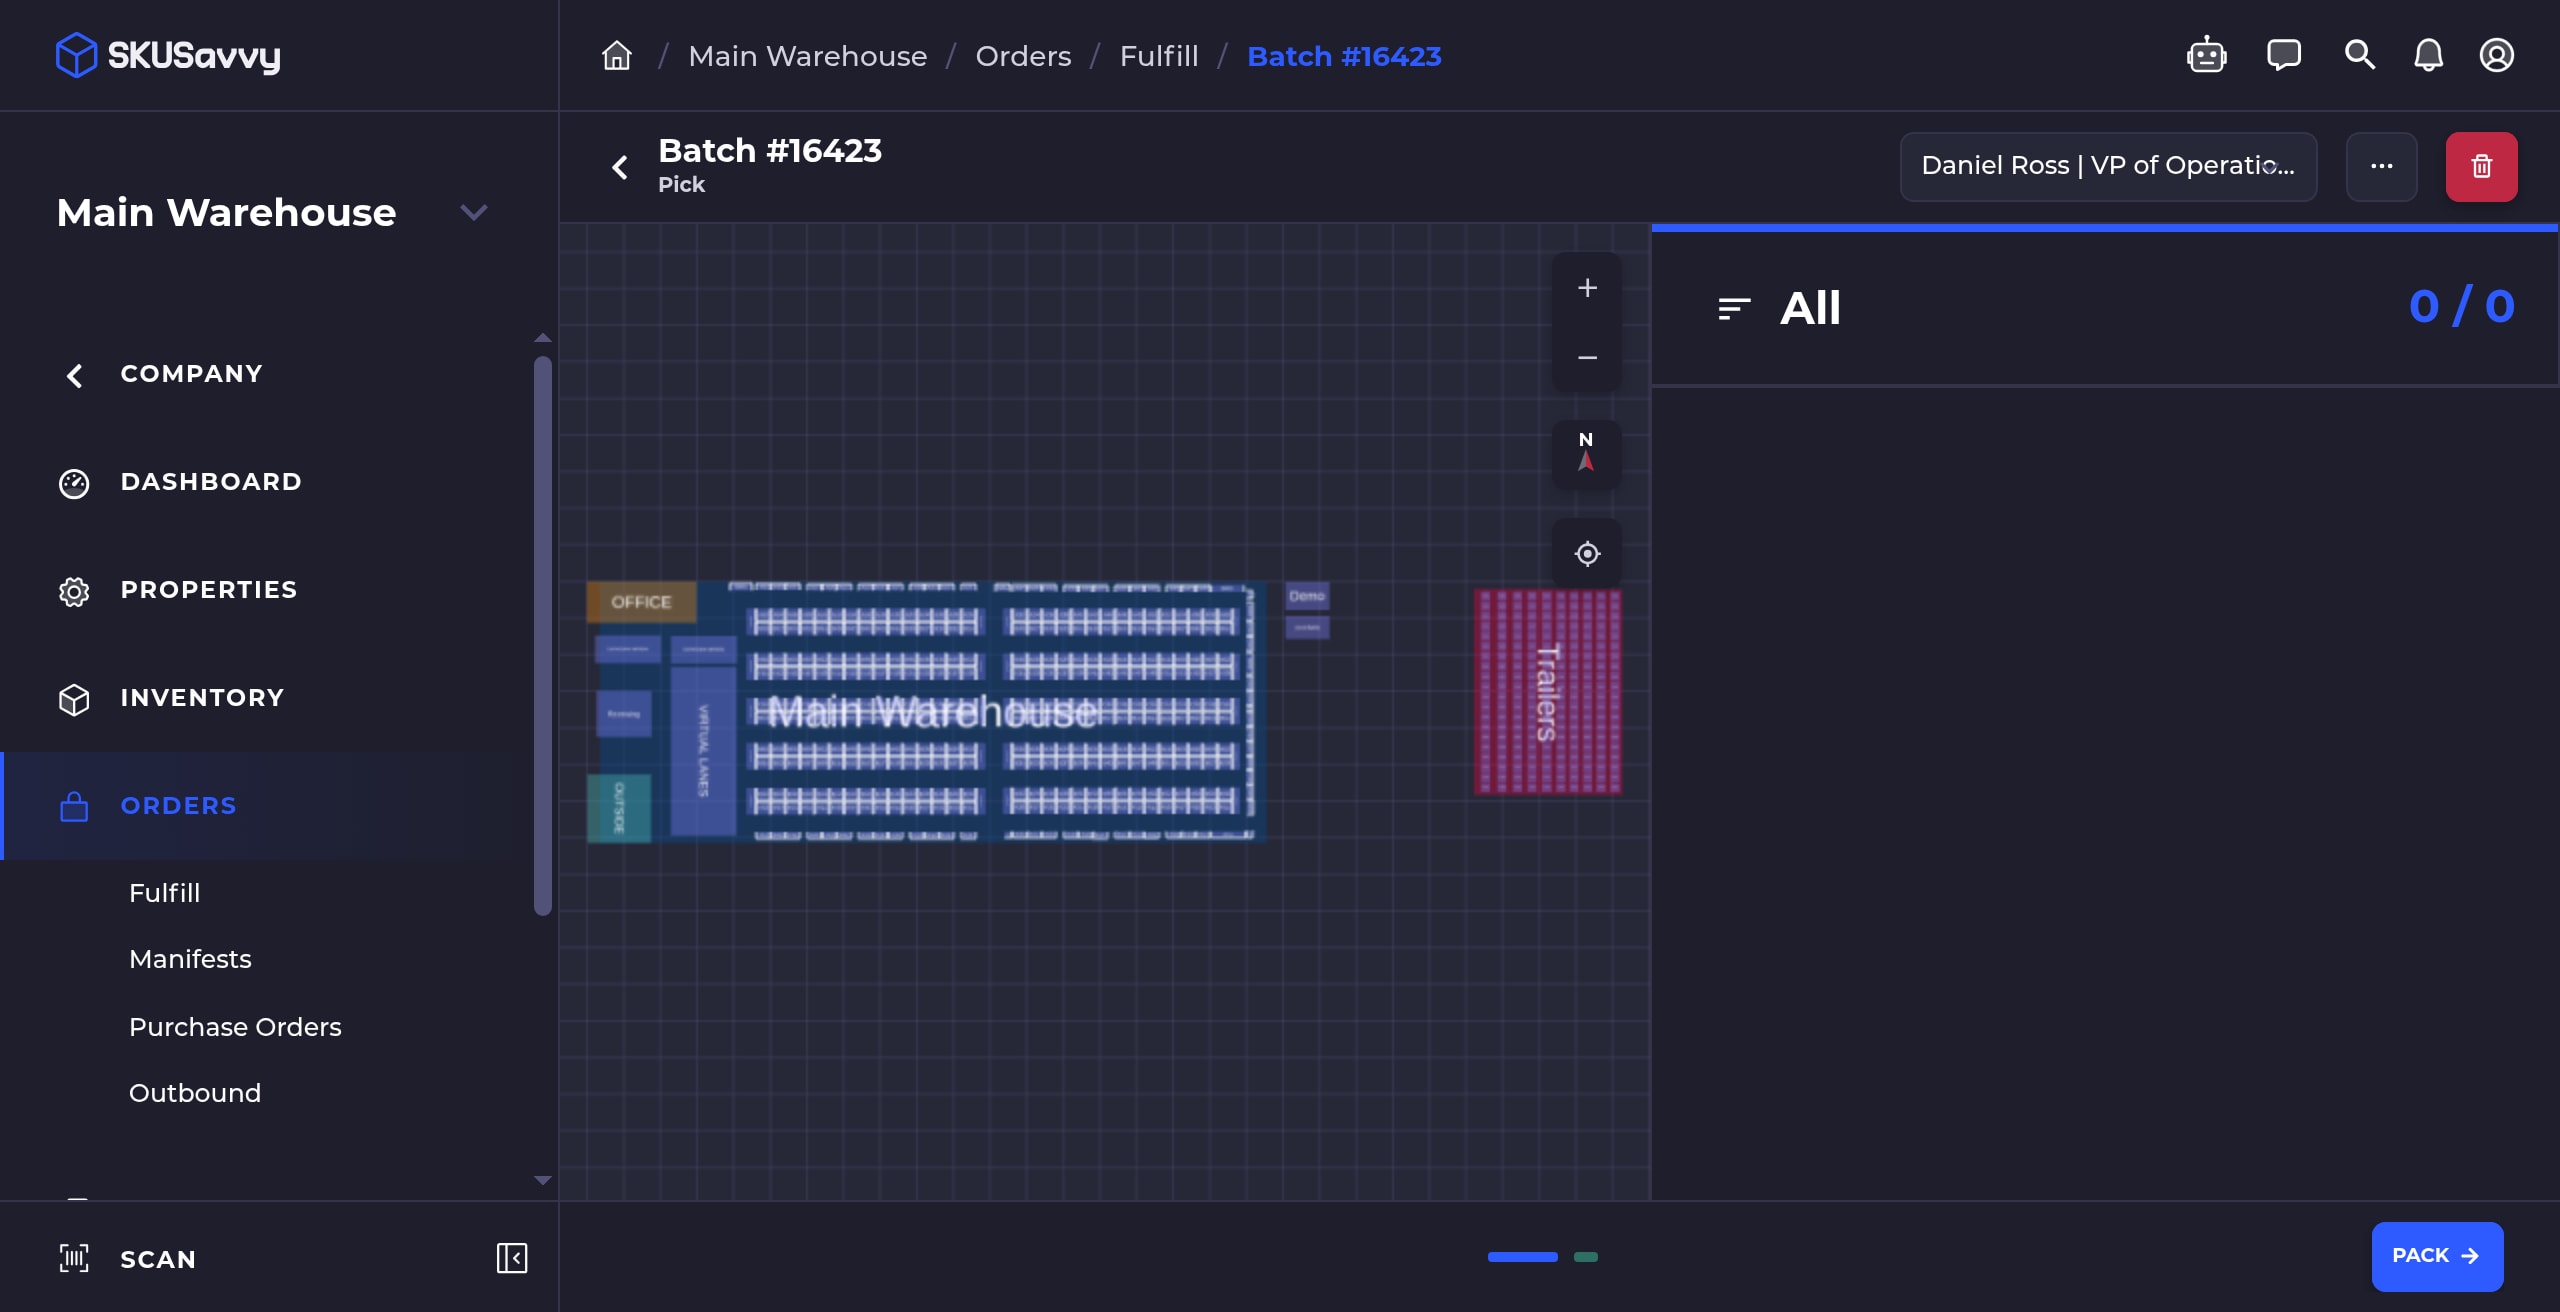The width and height of the screenshot is (2560, 1312).
Task: Open Purchase Orders submenu item
Action: tap(235, 1027)
